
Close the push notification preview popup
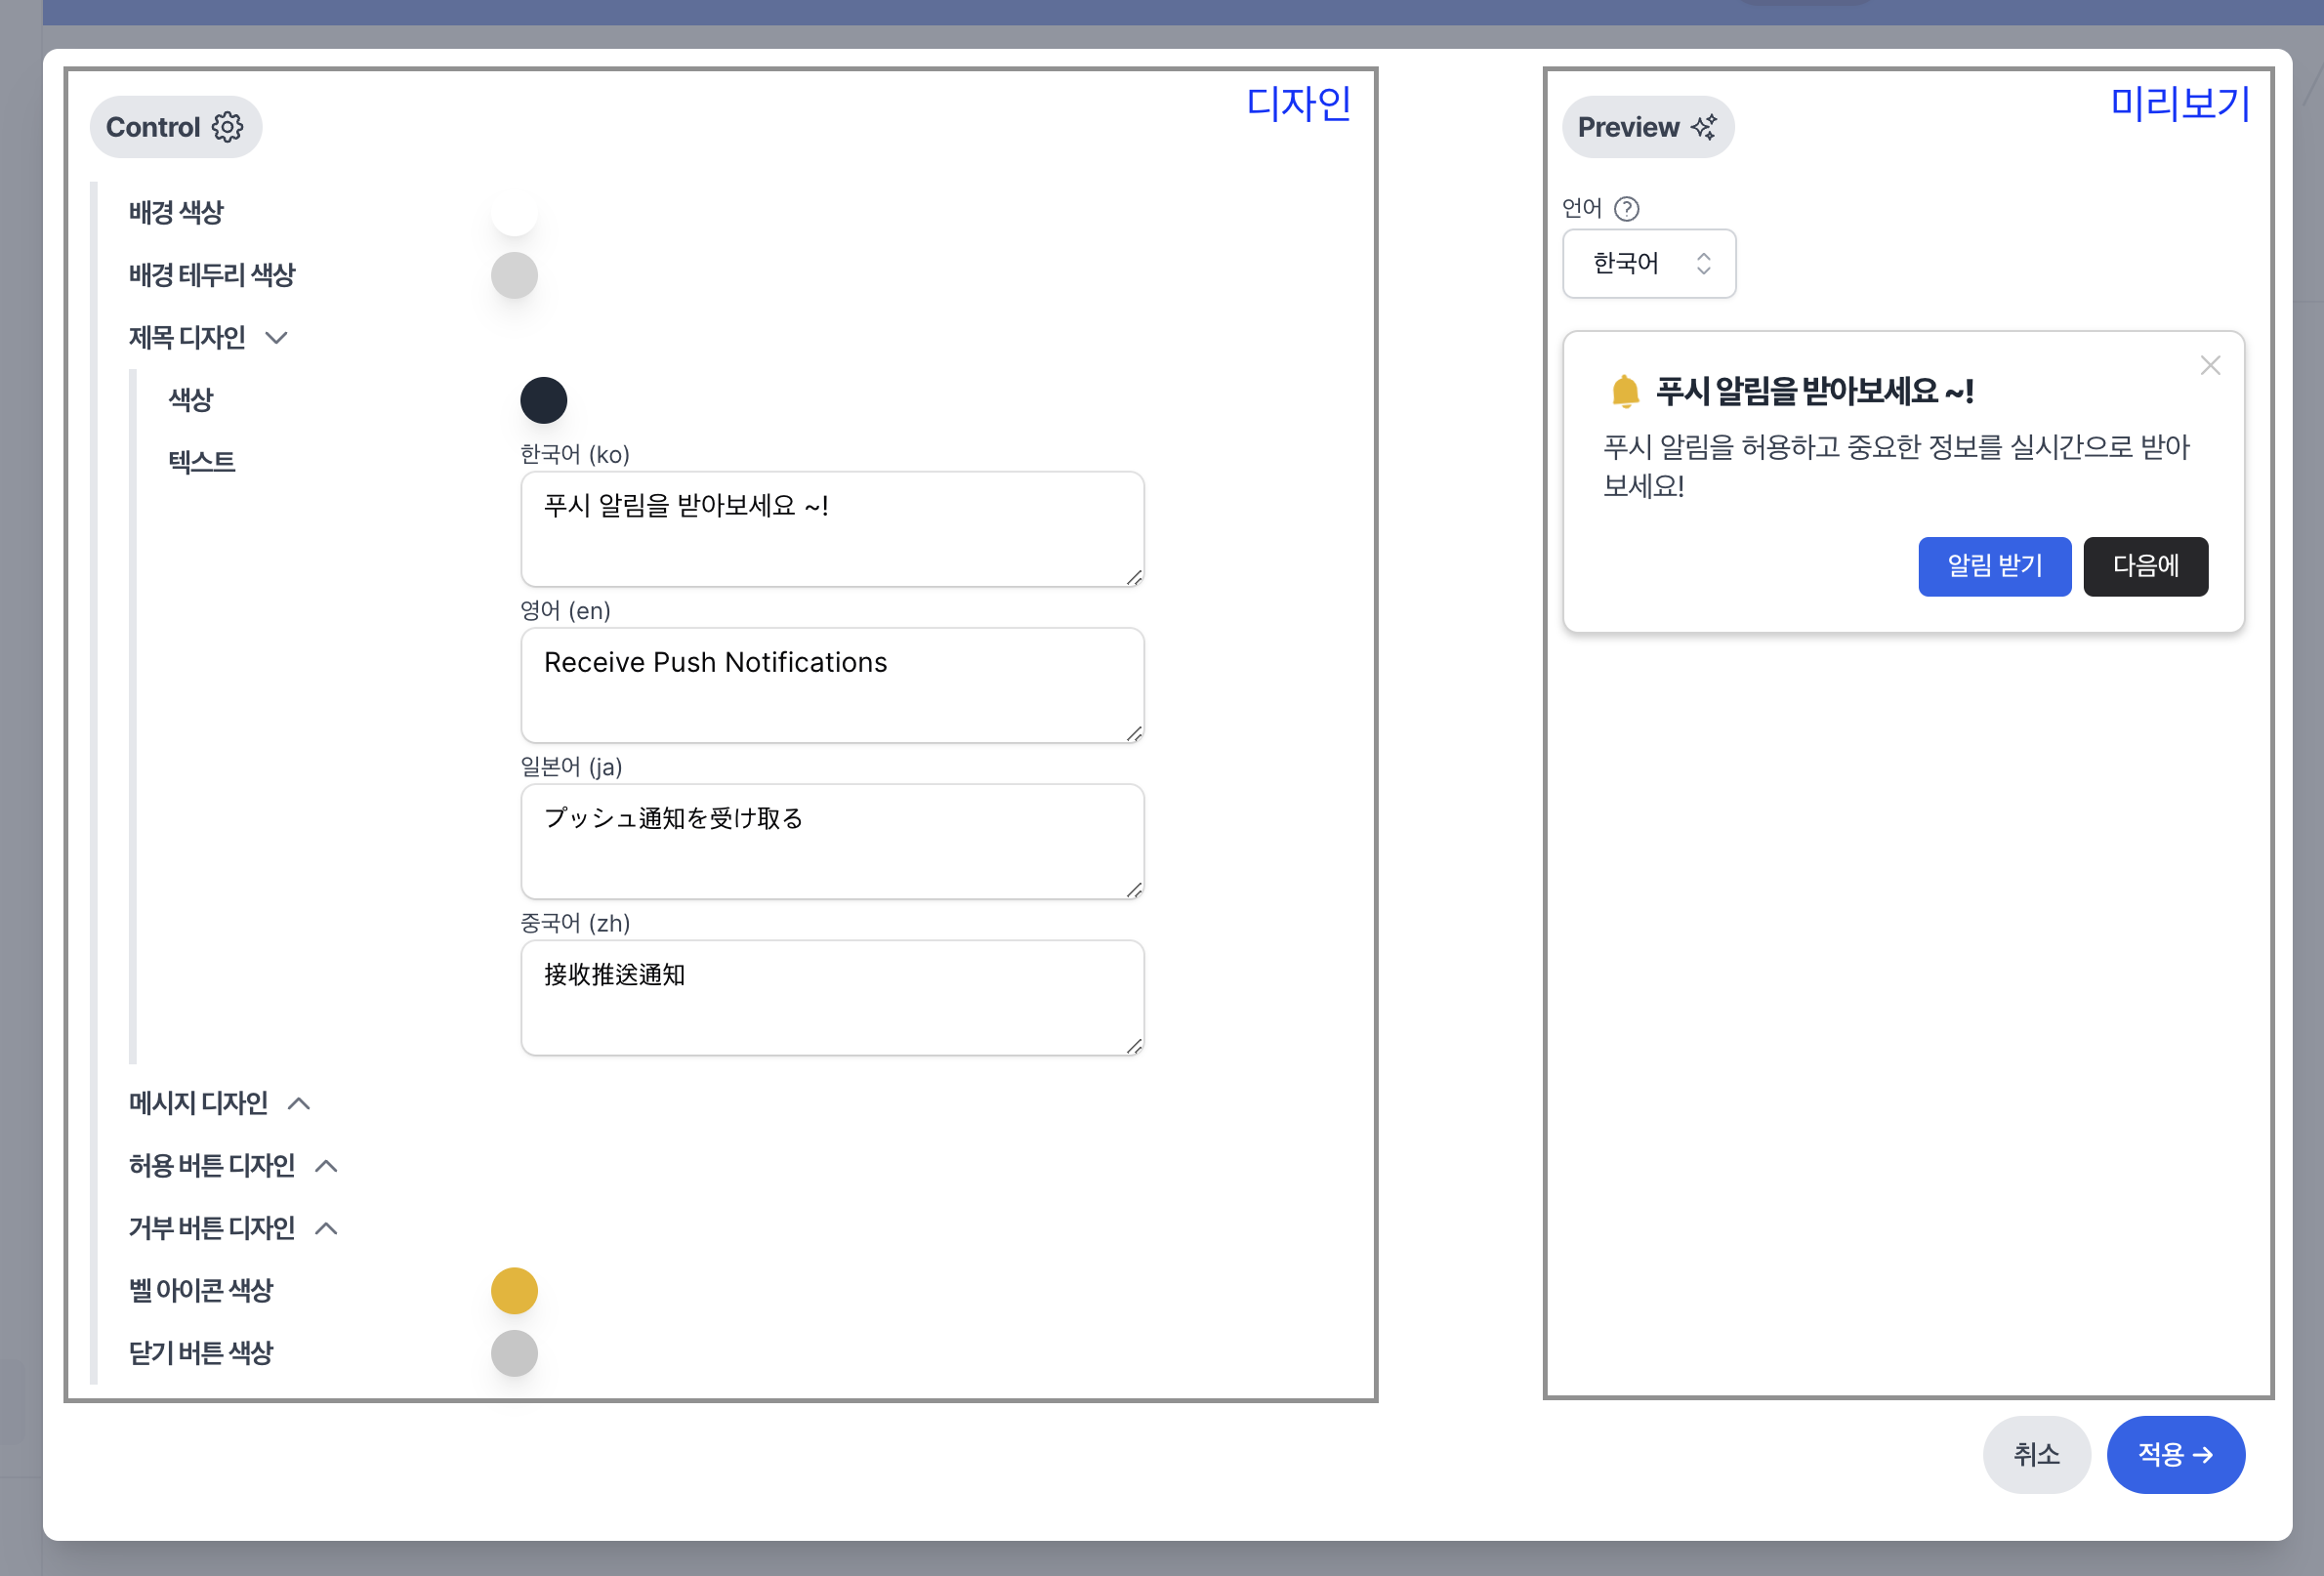2210,366
